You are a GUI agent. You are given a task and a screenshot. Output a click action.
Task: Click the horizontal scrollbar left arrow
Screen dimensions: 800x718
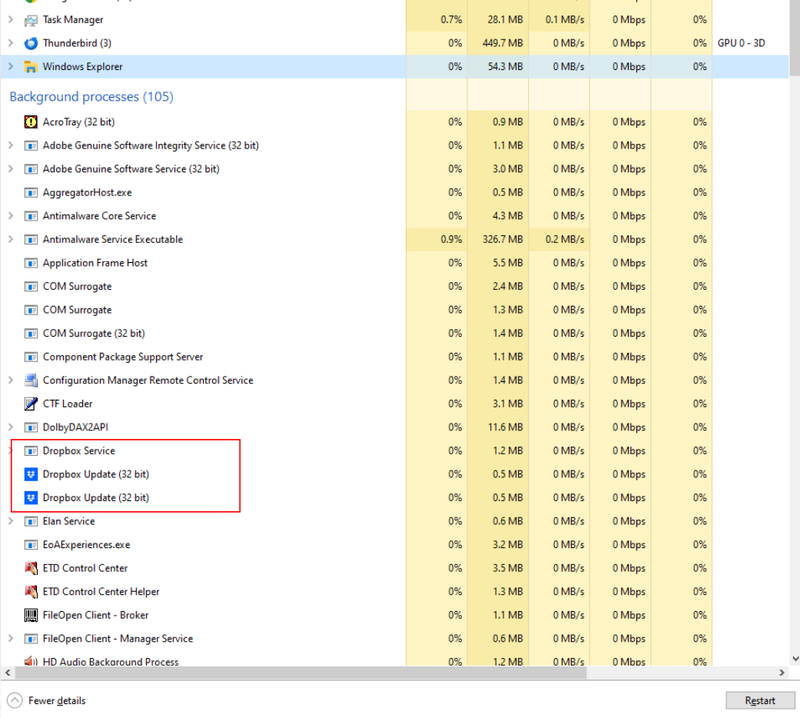click(8, 673)
